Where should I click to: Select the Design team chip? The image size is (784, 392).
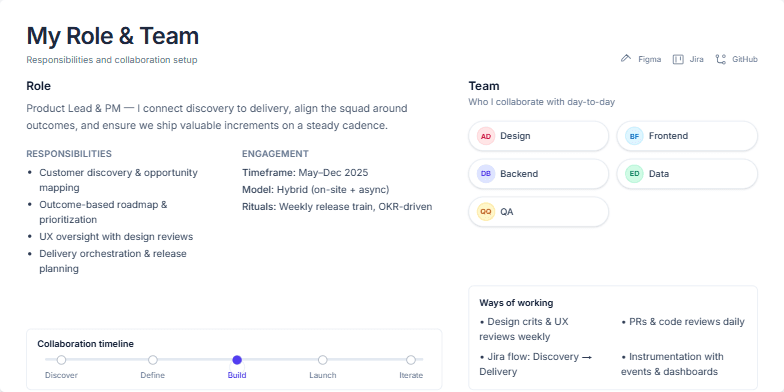[x=538, y=136]
